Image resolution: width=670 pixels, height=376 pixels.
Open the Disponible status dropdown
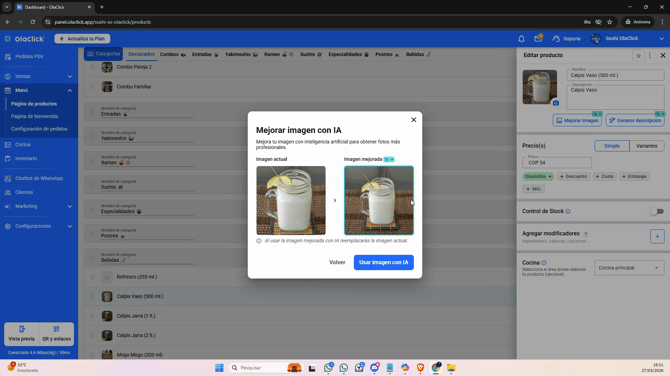538,176
